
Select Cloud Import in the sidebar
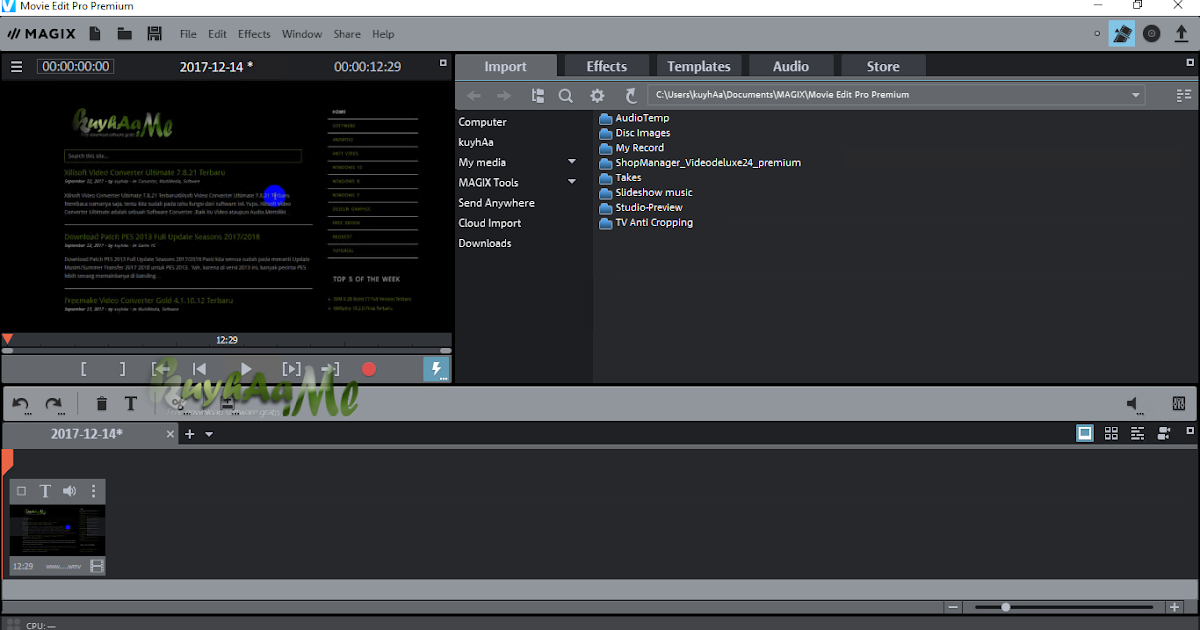[490, 223]
